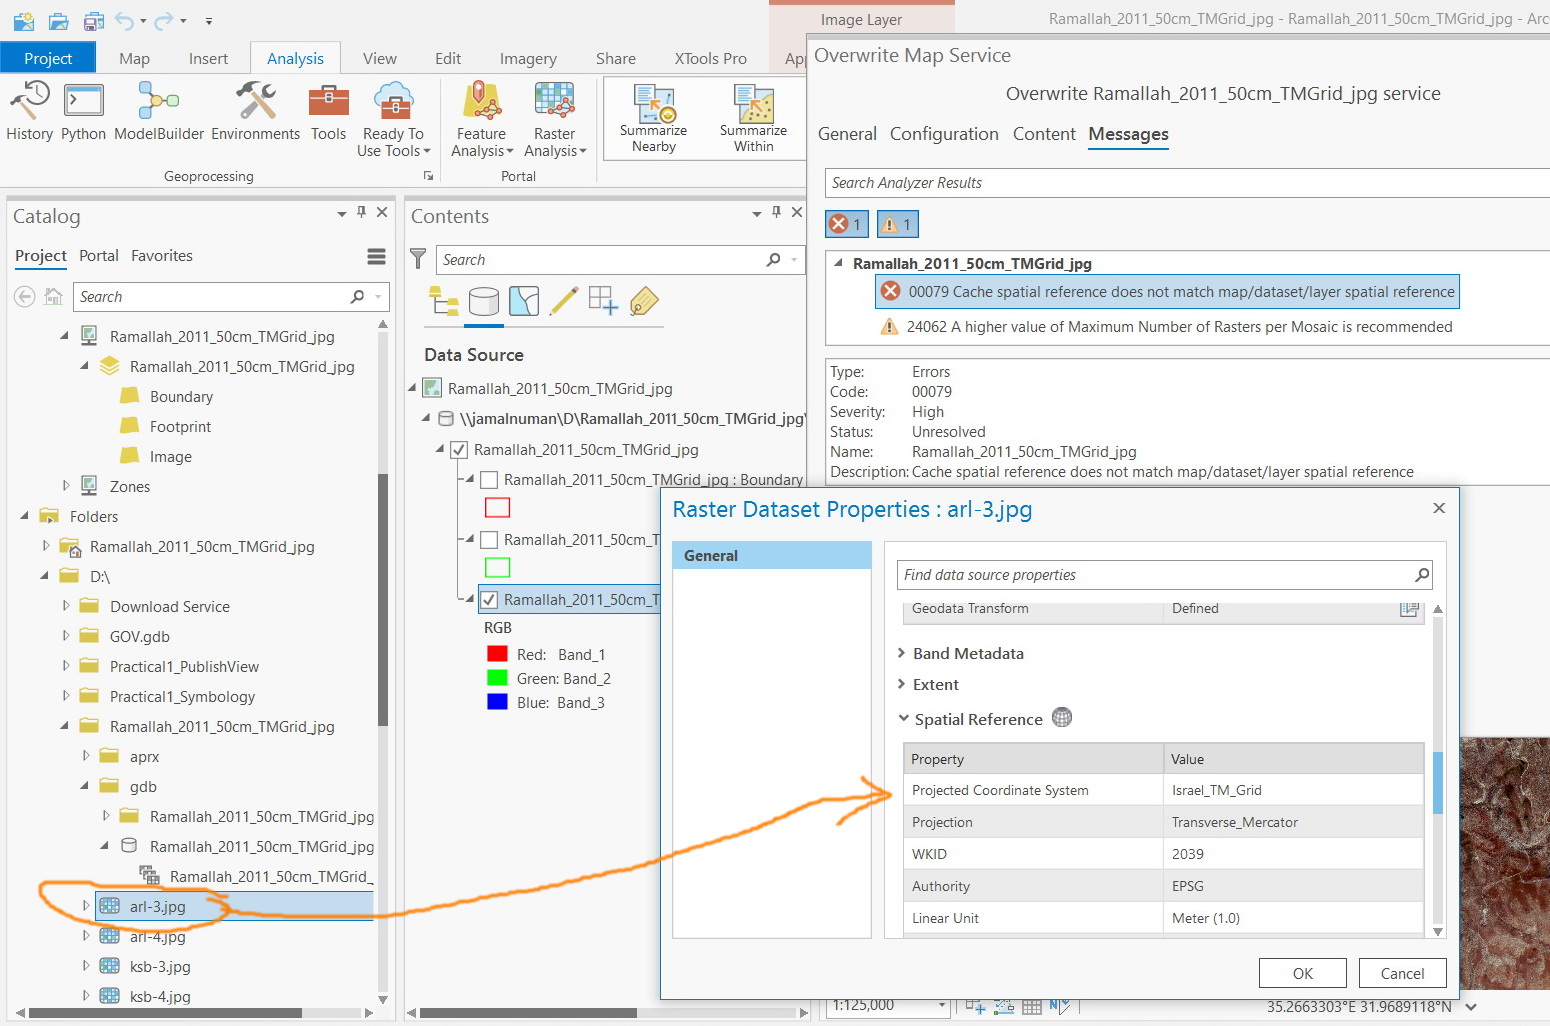Expand arl-3.jpg in Catalog tree
Image resolution: width=1550 pixels, height=1026 pixels.
click(86, 906)
